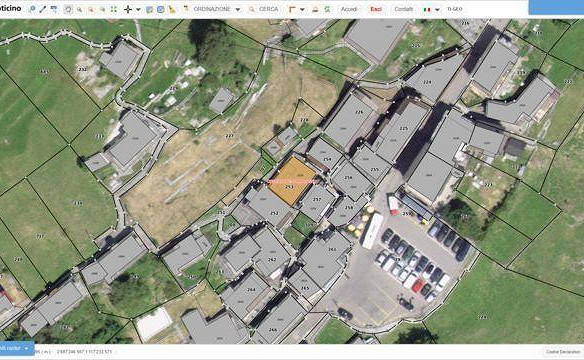Select the info pointer tool icon
The width and height of the screenshot is (584, 360).
32,9
